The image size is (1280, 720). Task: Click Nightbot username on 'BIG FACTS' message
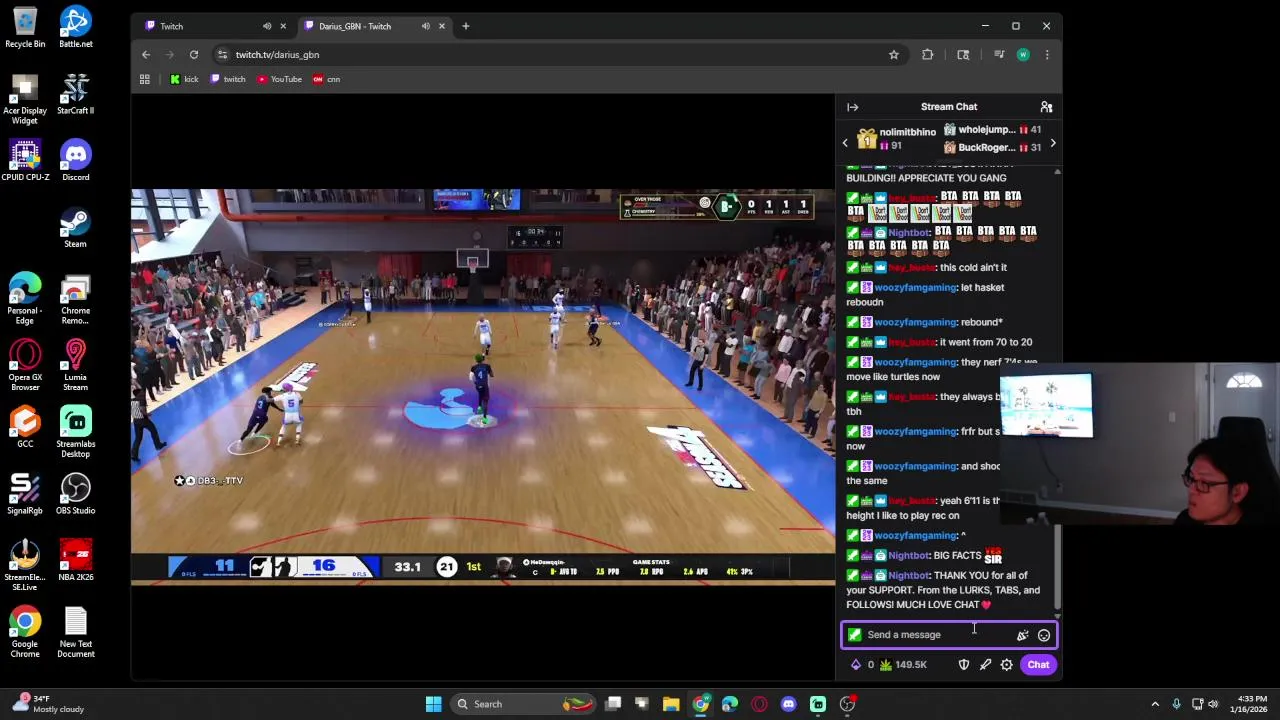coord(908,555)
